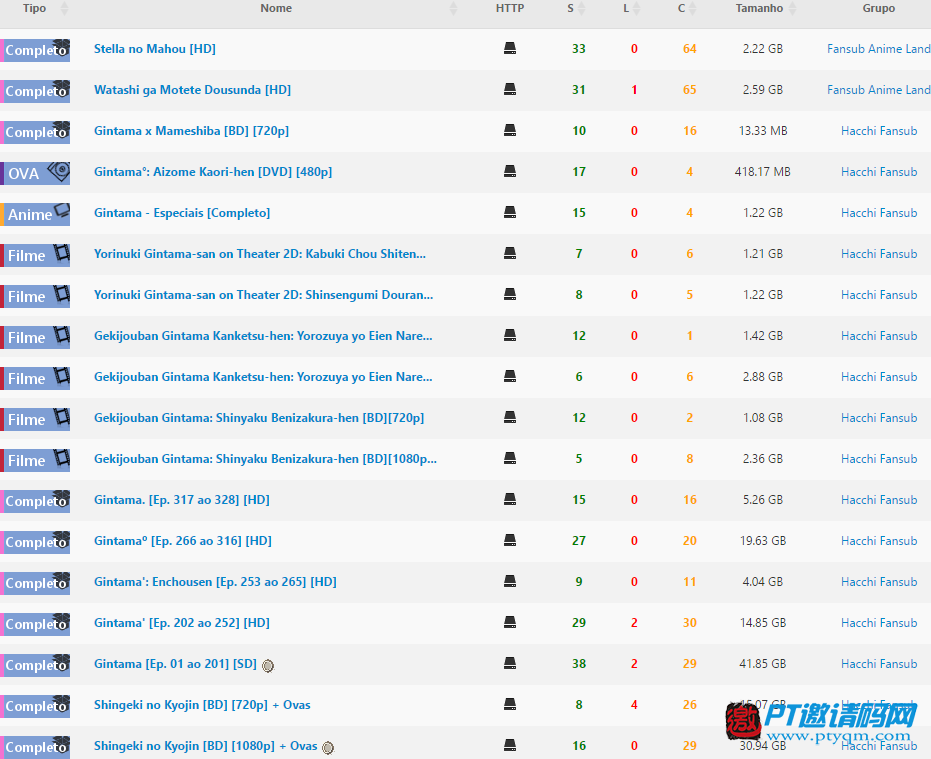Open Gintama x Mameshiba [BD] [720p] link

tap(191, 131)
